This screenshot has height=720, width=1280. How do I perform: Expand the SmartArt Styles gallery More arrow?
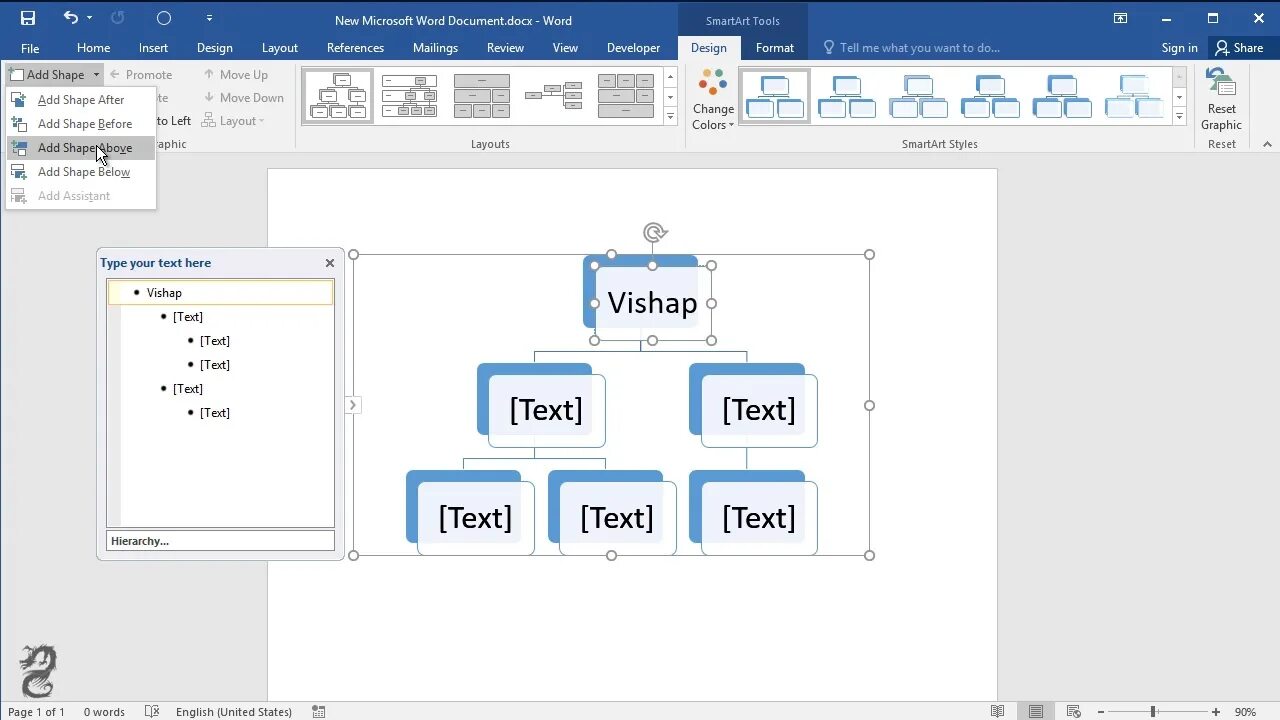(1180, 117)
